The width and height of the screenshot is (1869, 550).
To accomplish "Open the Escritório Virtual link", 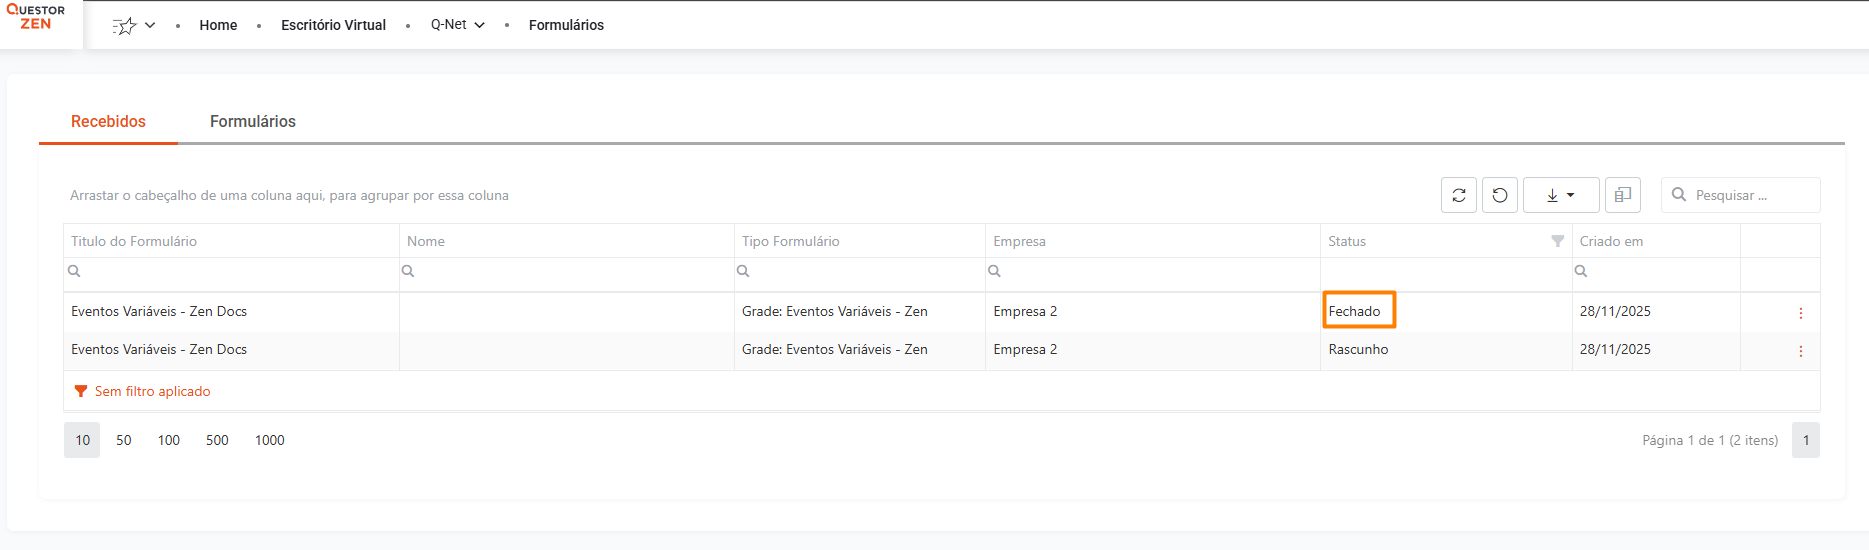I will (333, 25).
